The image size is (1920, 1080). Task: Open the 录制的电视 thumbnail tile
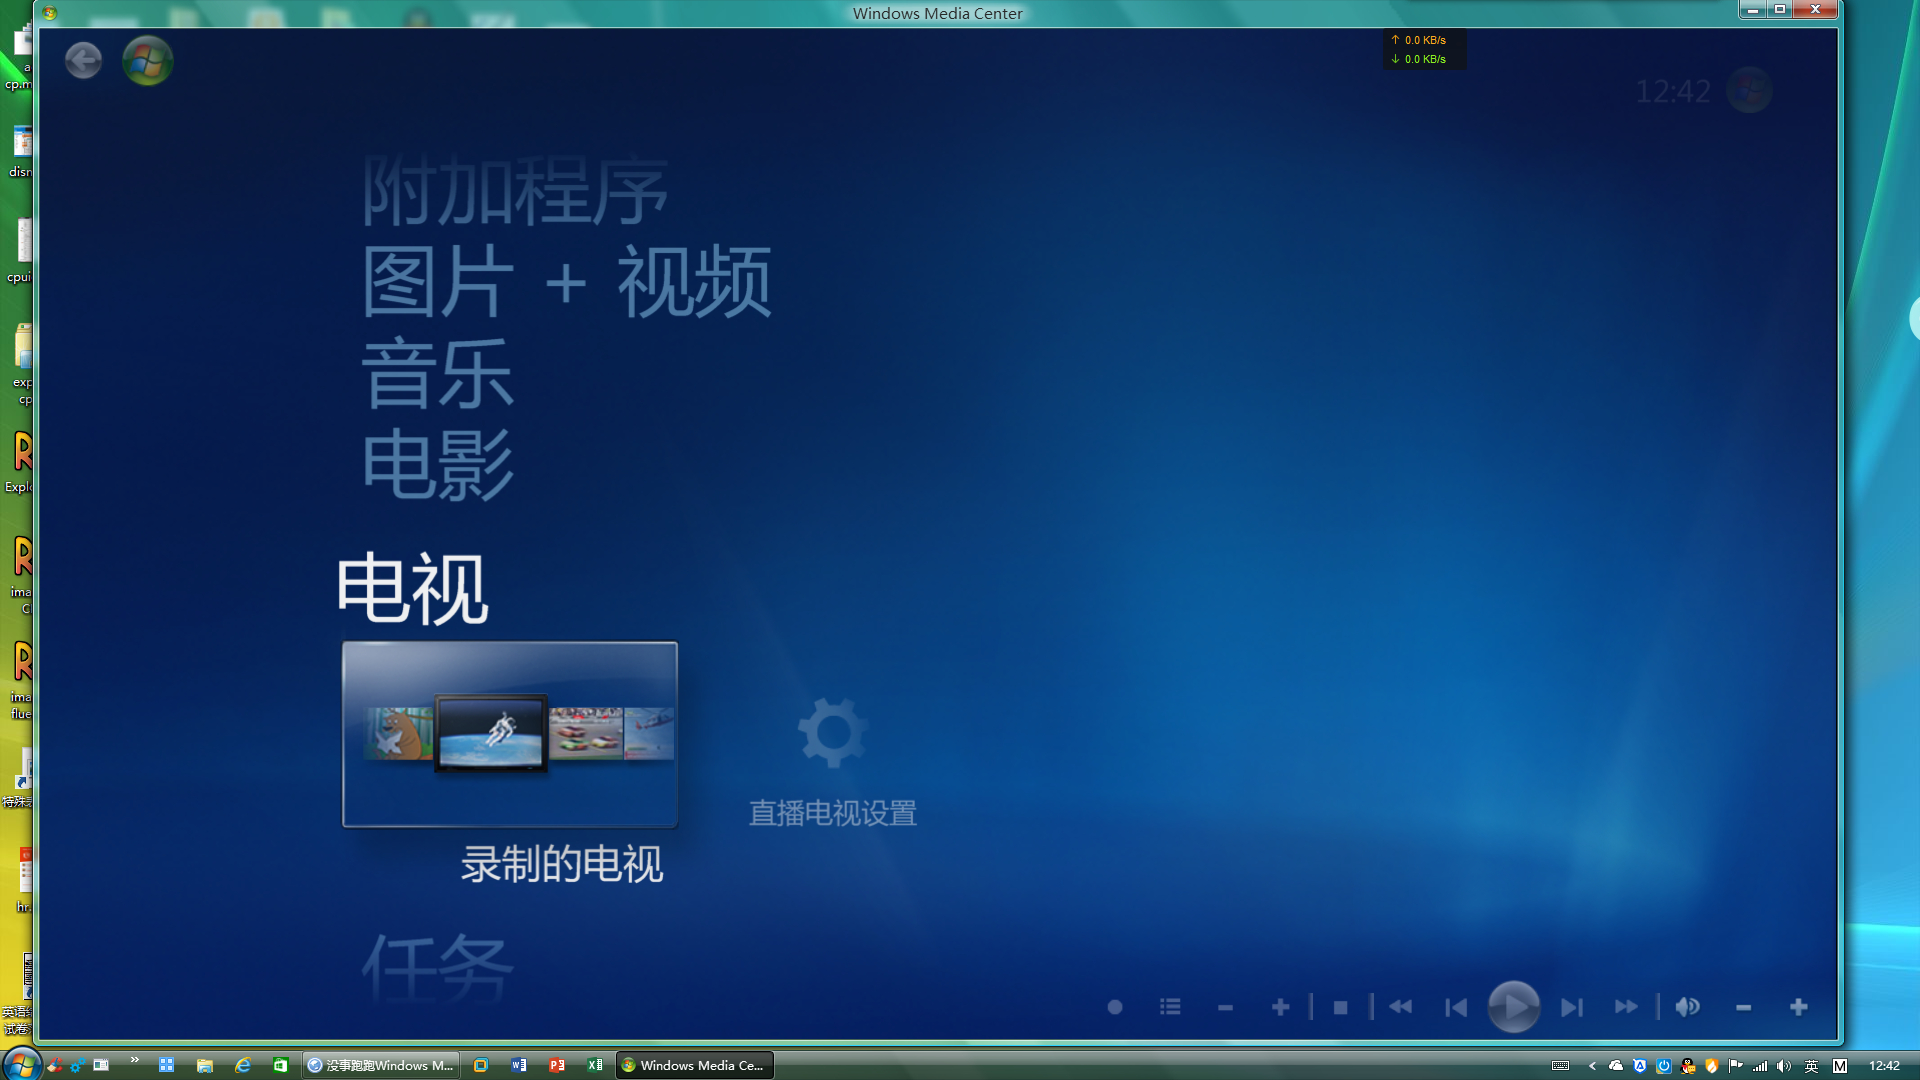pyautogui.click(x=510, y=734)
